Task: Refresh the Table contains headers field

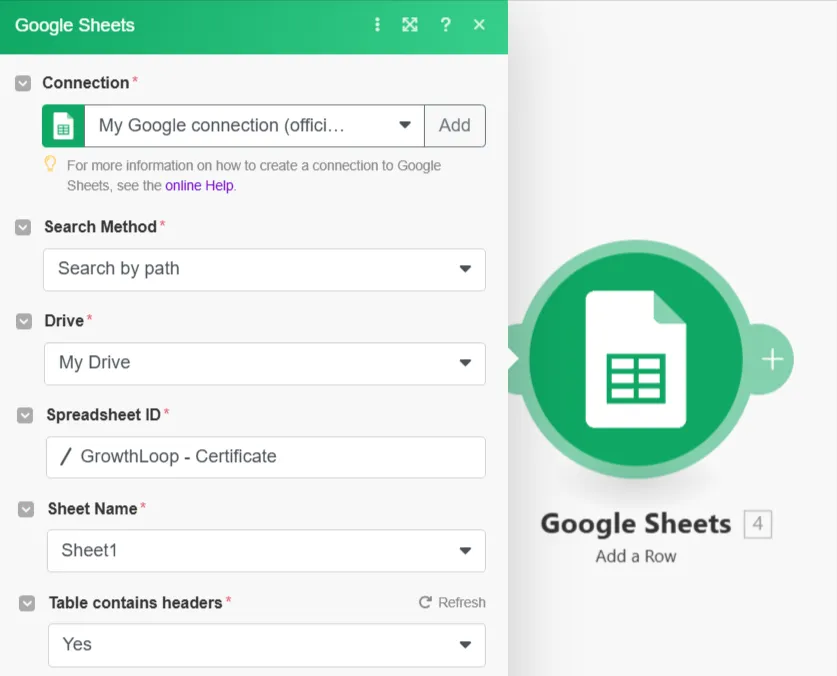Action: pos(452,602)
